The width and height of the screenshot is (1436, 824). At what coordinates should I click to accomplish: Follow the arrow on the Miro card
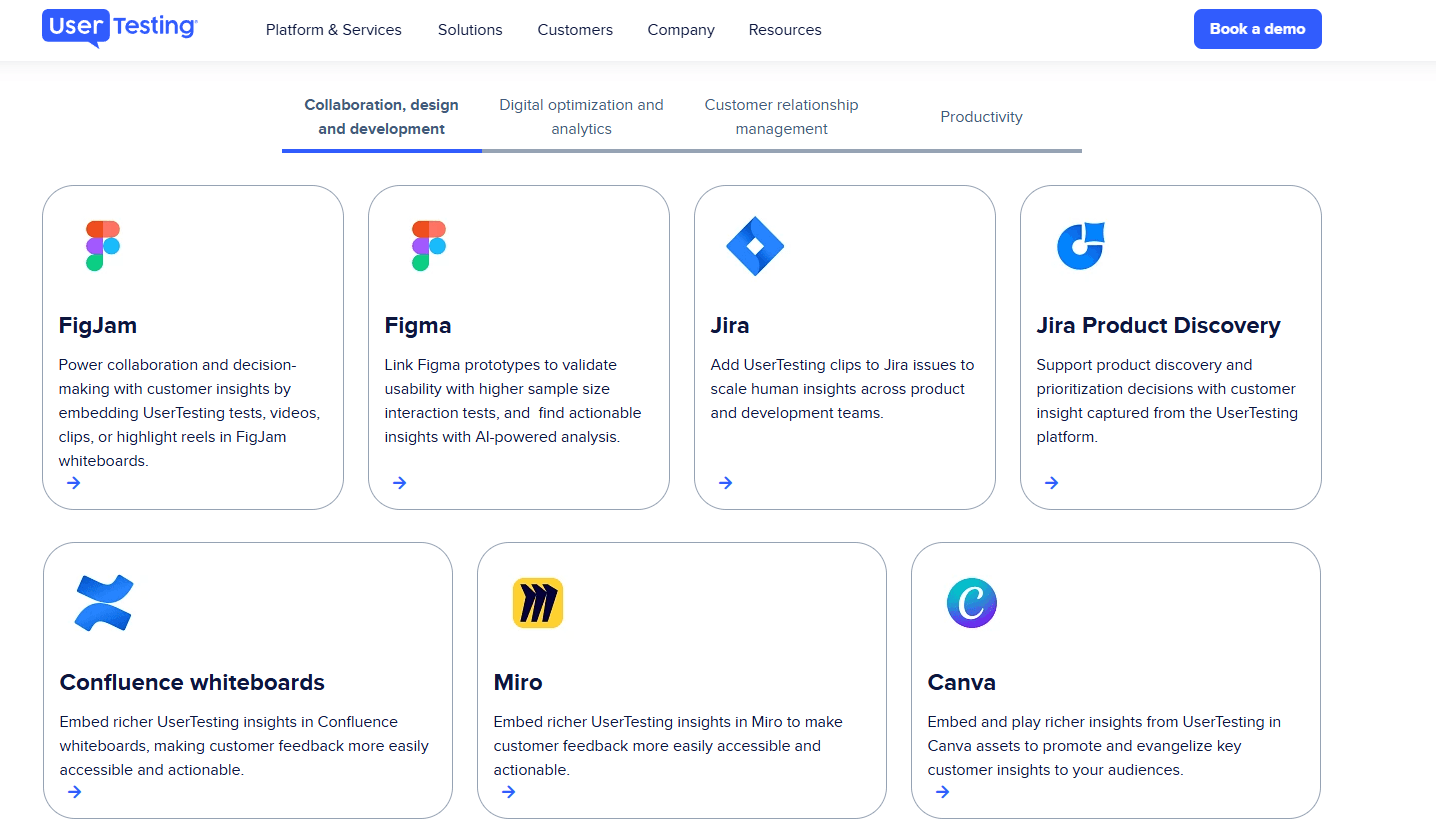[x=509, y=792]
